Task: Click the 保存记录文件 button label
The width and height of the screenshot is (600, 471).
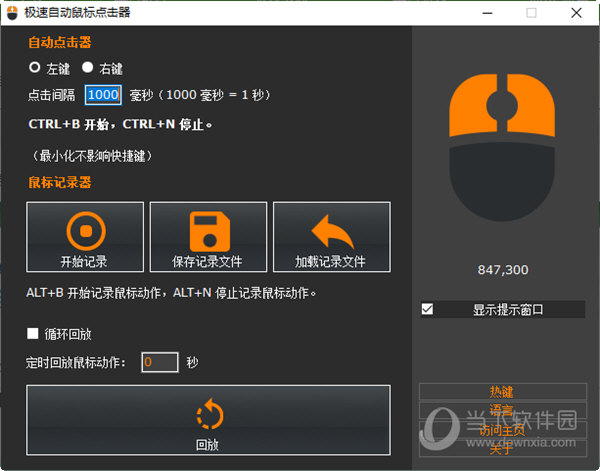Action: [207, 262]
